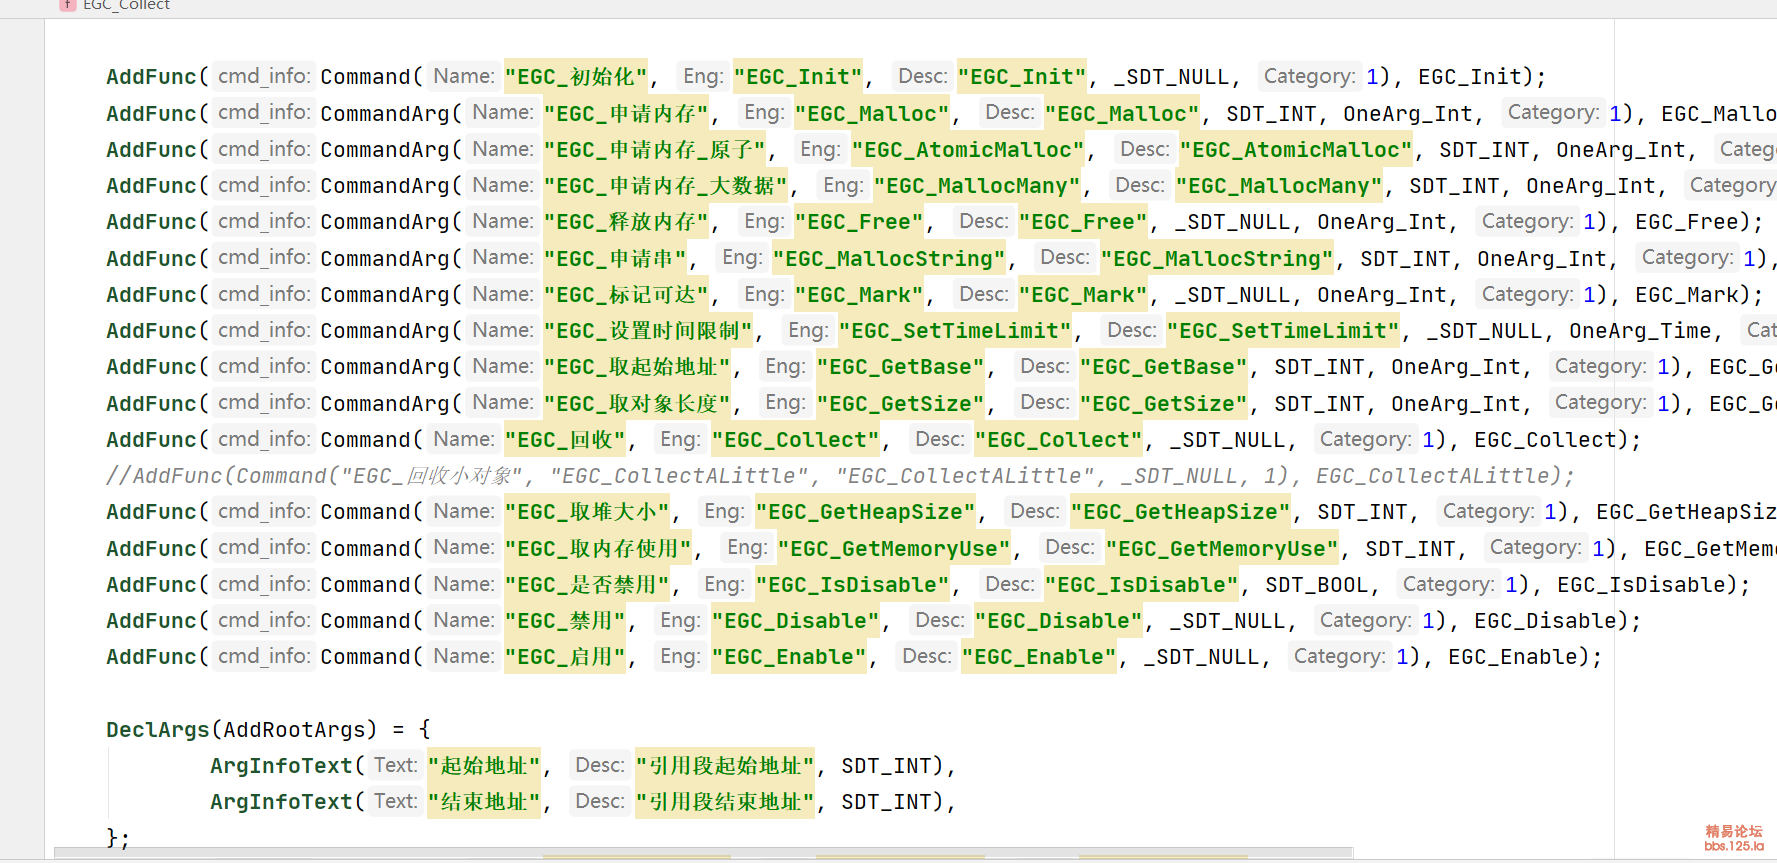Select the EGC_Collect breadcrumb label
The height and width of the screenshot is (863, 1777).
tap(126, 6)
